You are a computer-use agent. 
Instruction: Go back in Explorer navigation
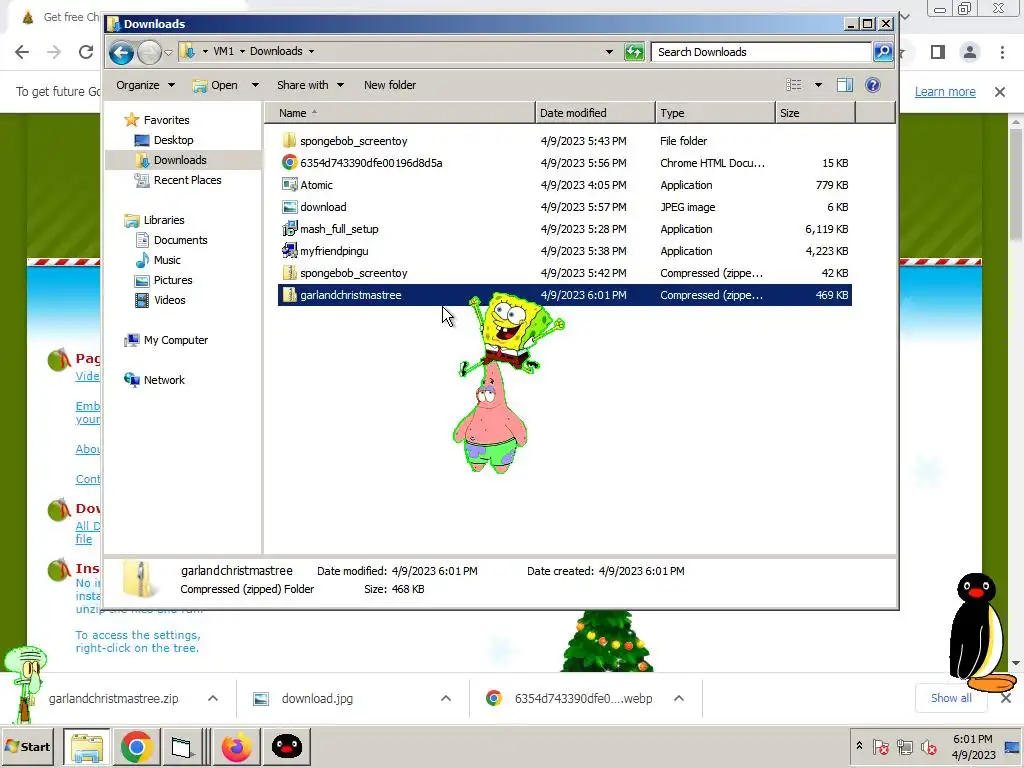[121, 52]
